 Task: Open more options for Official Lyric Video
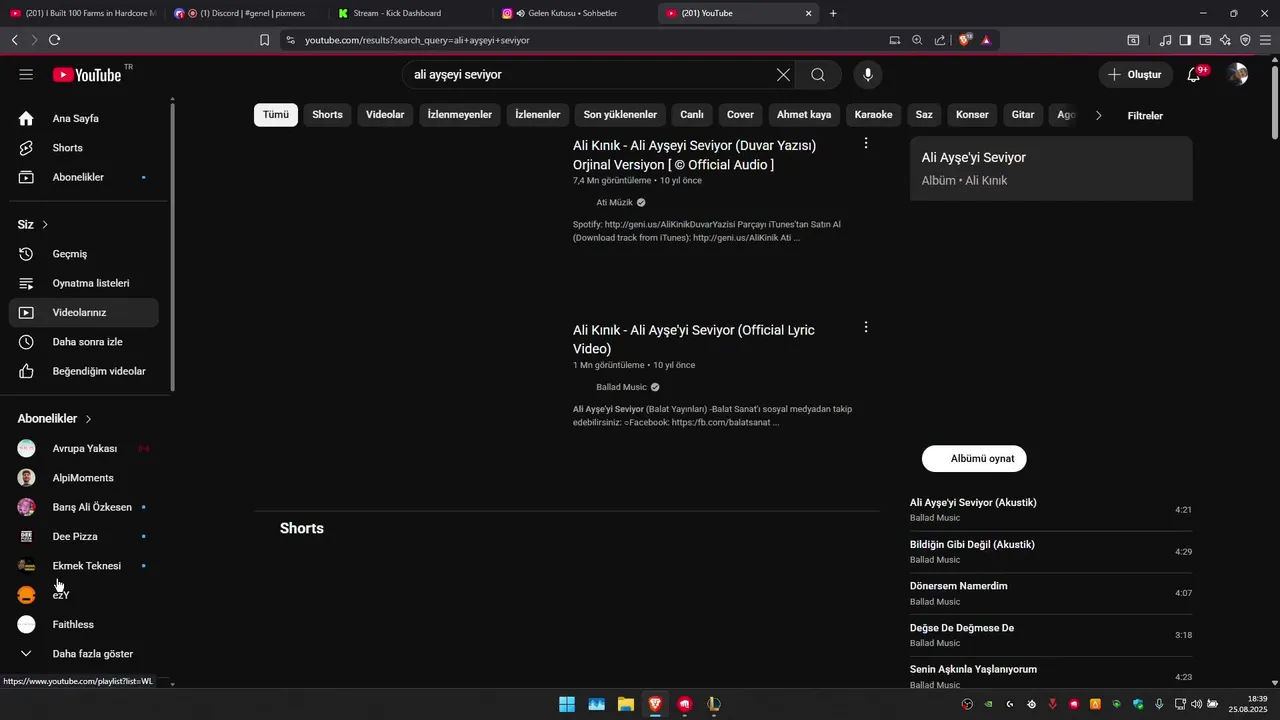click(866, 327)
